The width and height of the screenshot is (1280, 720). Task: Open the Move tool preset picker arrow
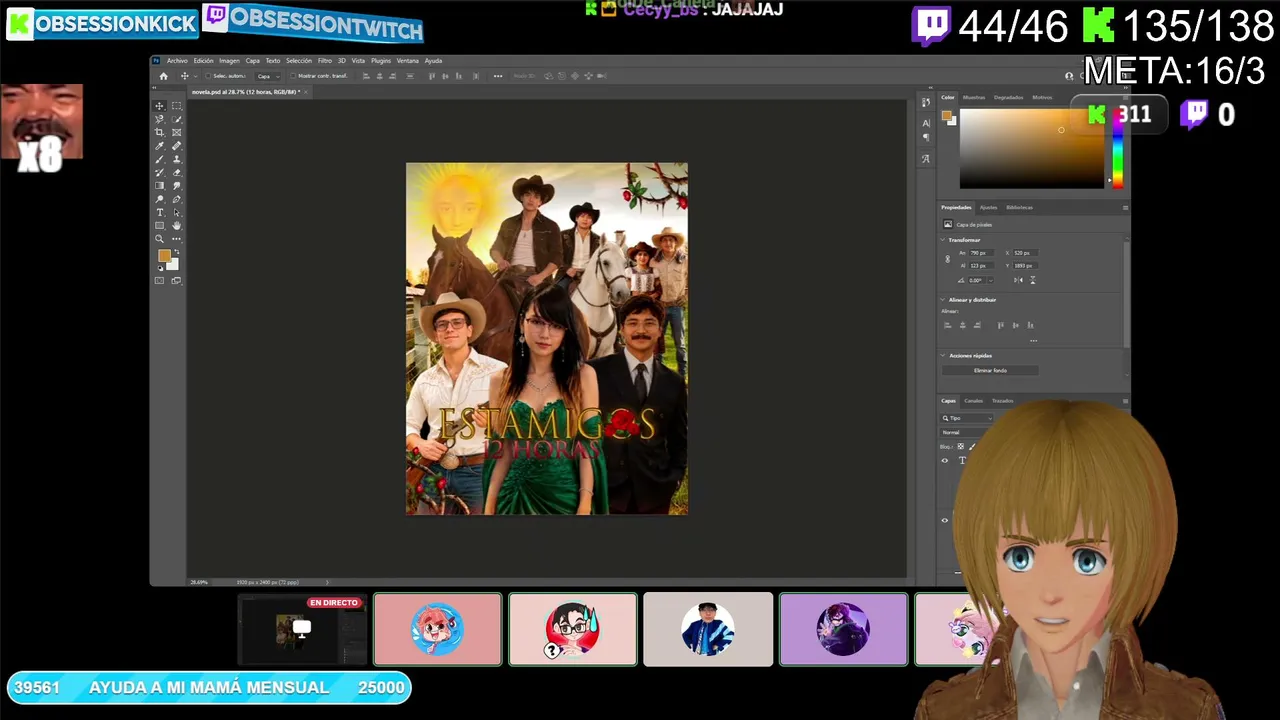tap(194, 76)
